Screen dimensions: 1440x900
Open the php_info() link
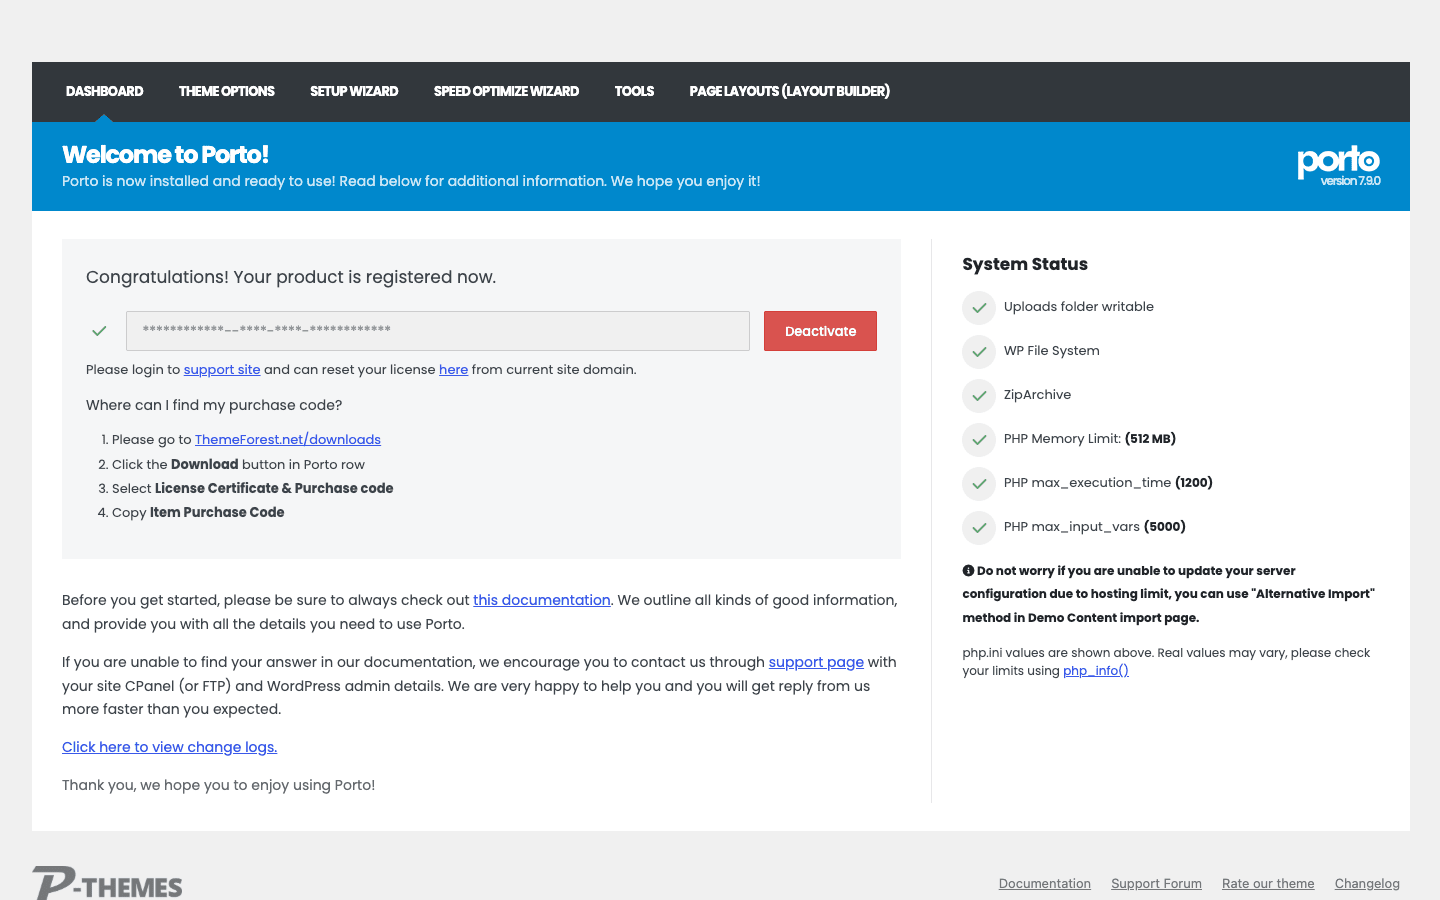pyautogui.click(x=1096, y=670)
